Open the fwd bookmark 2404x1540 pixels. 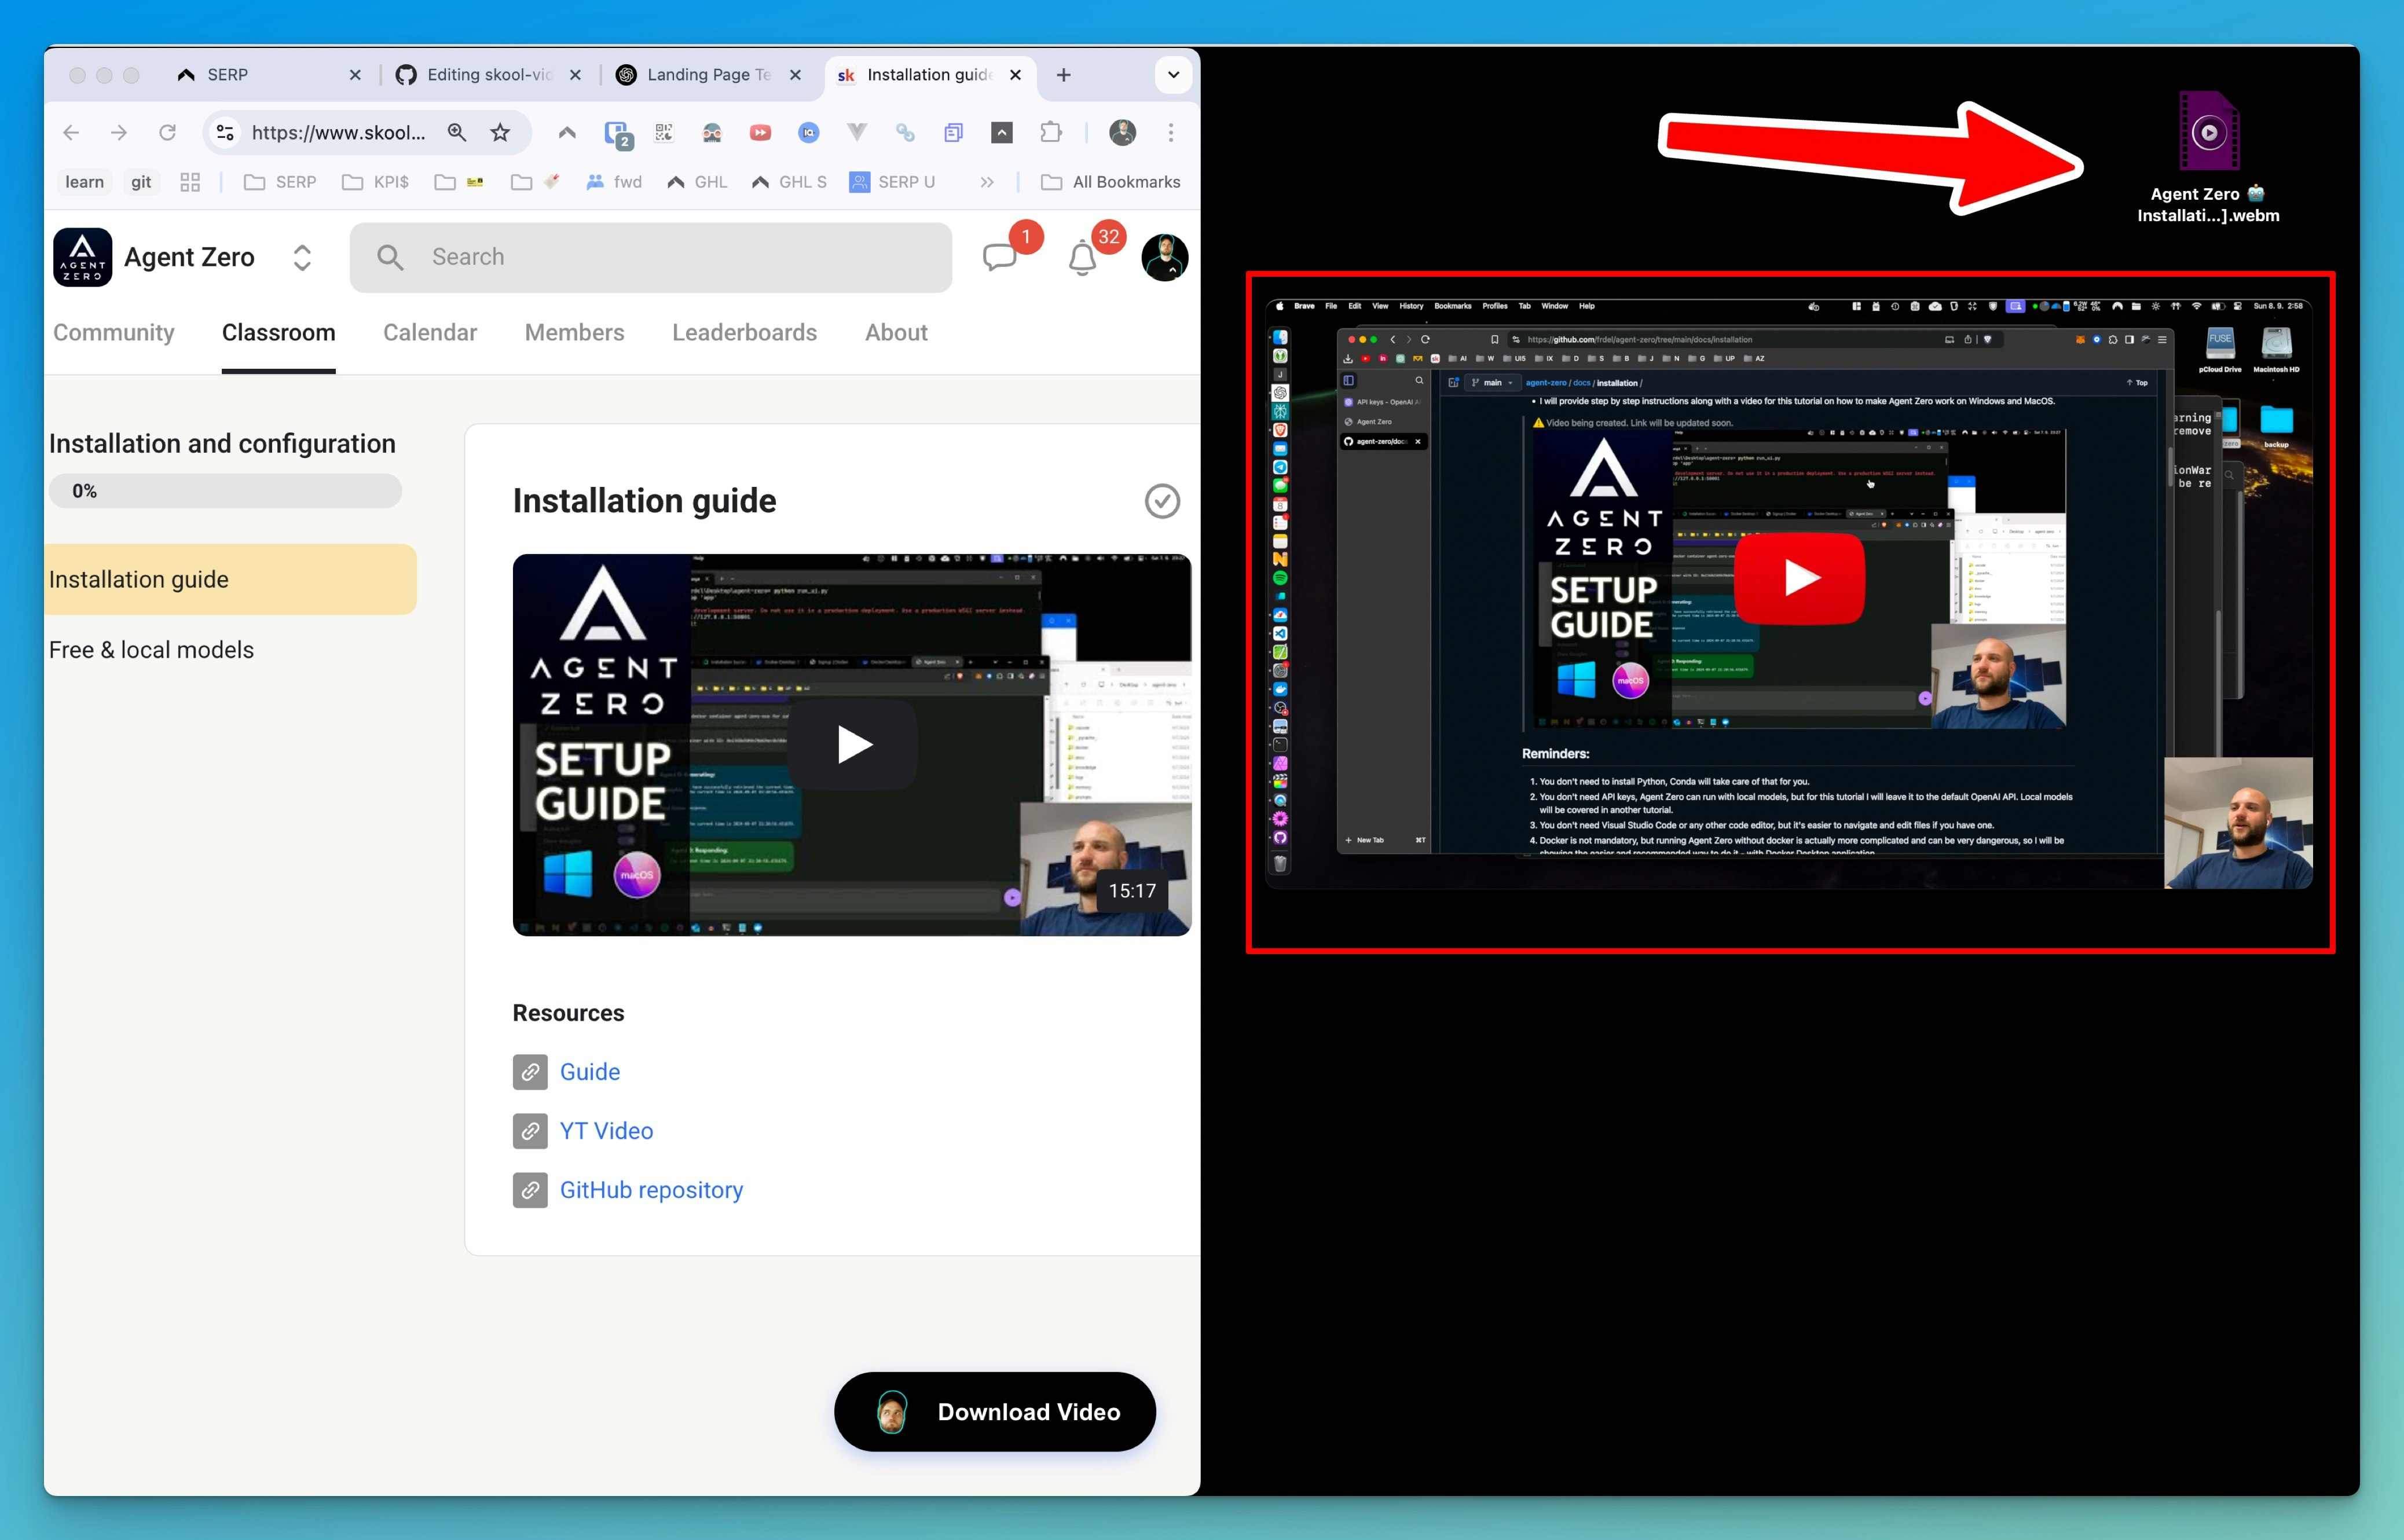click(614, 182)
